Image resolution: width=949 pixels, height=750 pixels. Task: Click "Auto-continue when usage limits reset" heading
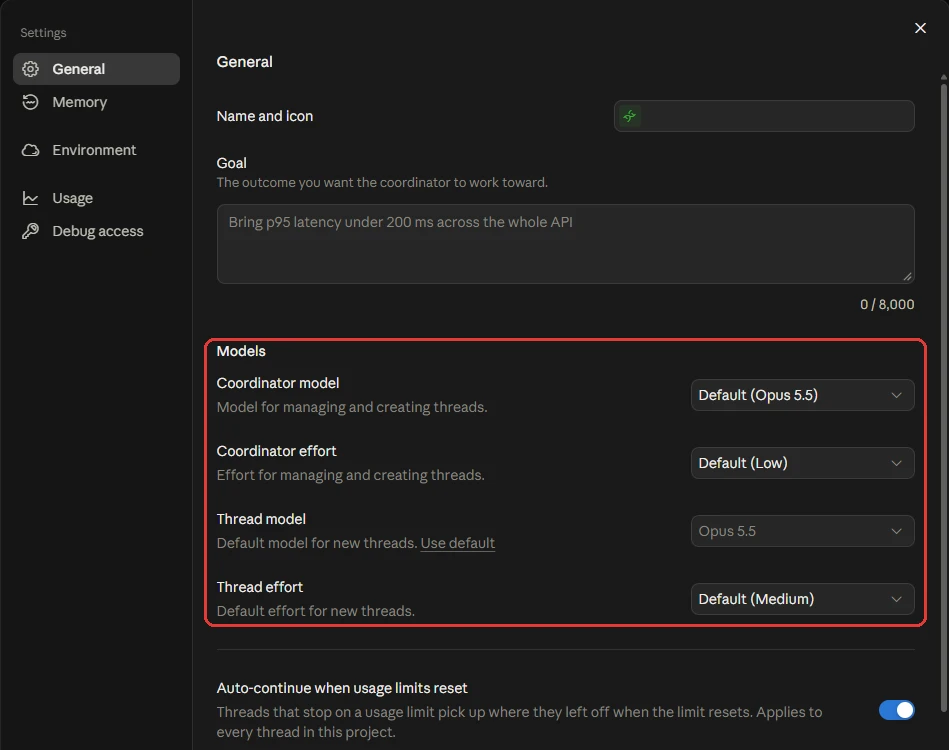click(x=342, y=688)
